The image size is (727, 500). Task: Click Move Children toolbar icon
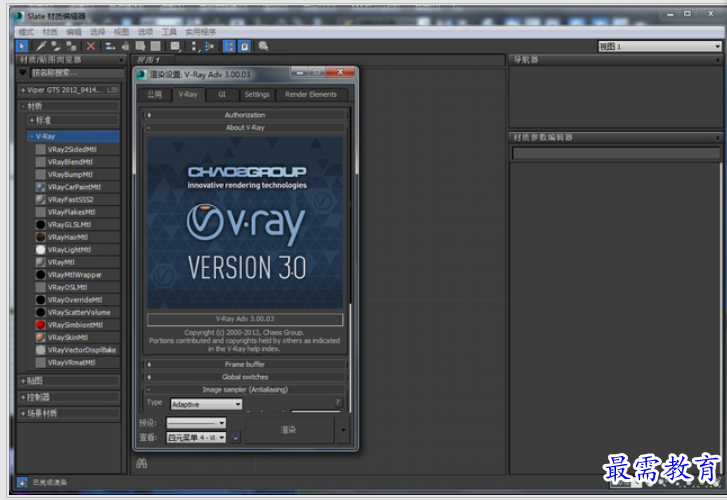110,46
